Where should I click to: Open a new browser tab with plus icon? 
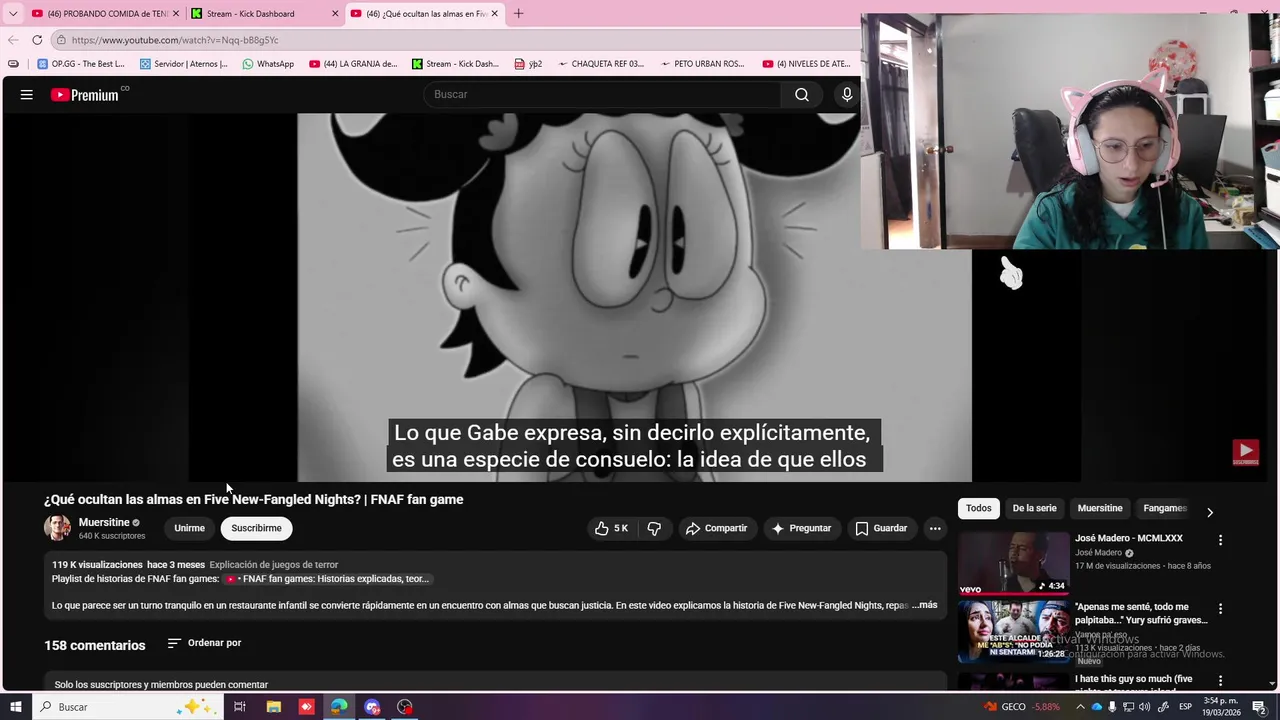point(518,13)
